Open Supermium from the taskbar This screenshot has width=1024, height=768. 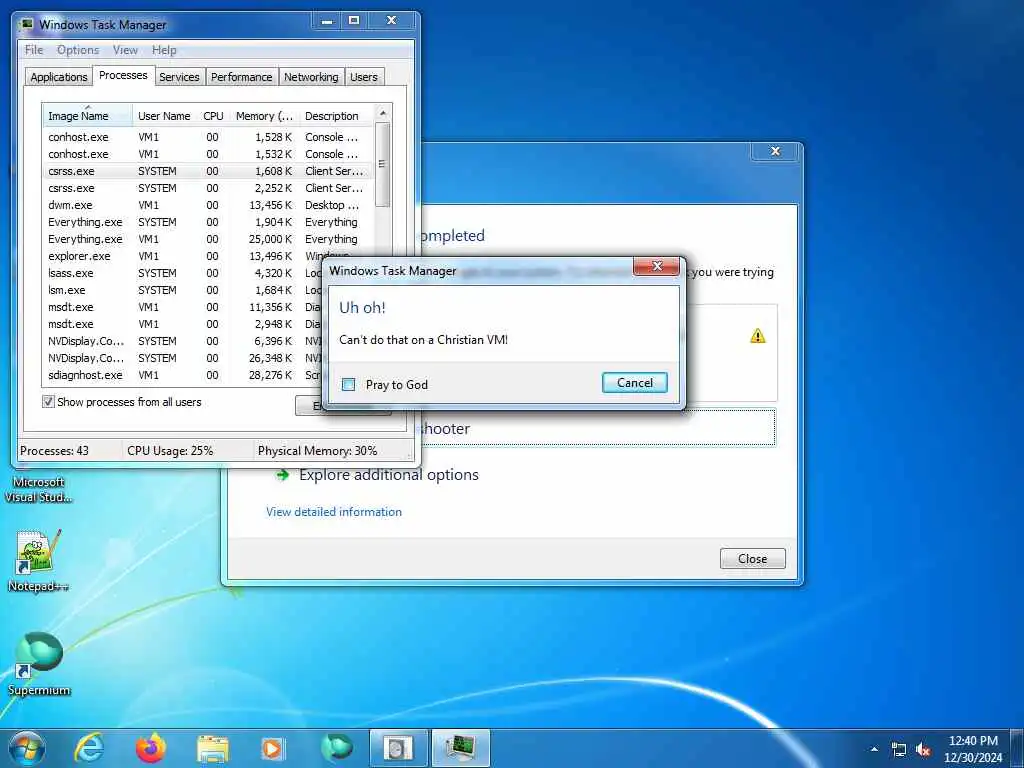pos(336,748)
